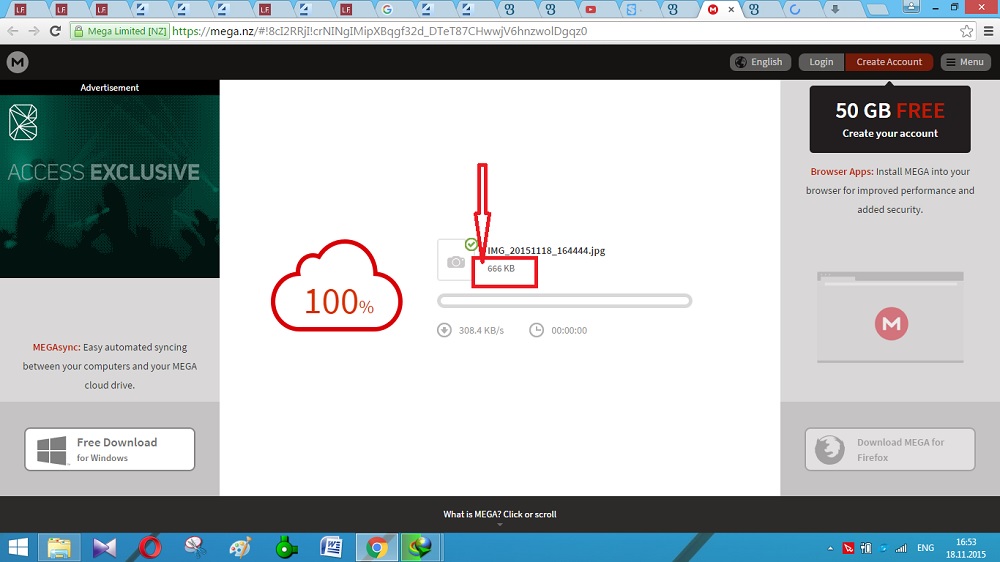The image size is (1000, 562).
Task: Click the Create Account button
Action: tap(888, 62)
